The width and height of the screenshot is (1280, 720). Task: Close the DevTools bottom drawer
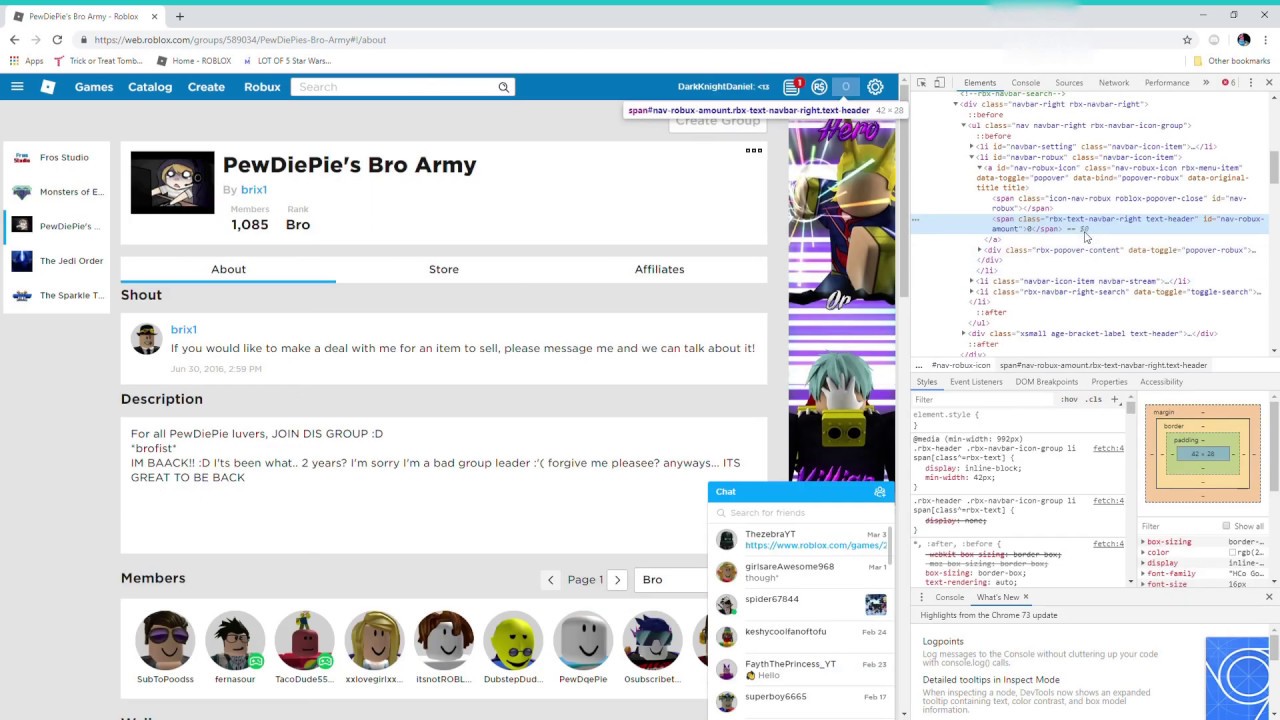click(x=1269, y=597)
